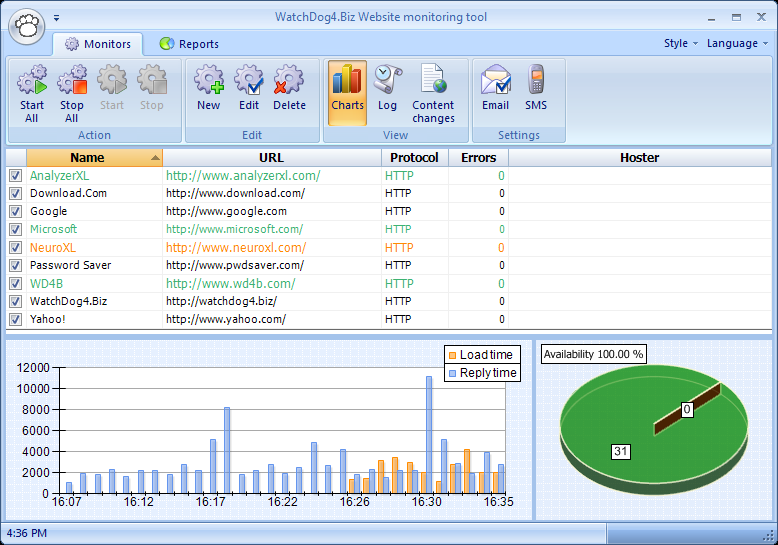Image resolution: width=778 pixels, height=545 pixels.
Task: Toggle the Google monitor checkbox
Action: [x=15, y=211]
